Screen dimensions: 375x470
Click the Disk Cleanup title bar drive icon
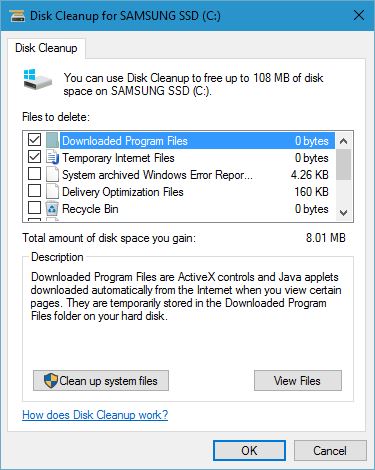coord(17,16)
